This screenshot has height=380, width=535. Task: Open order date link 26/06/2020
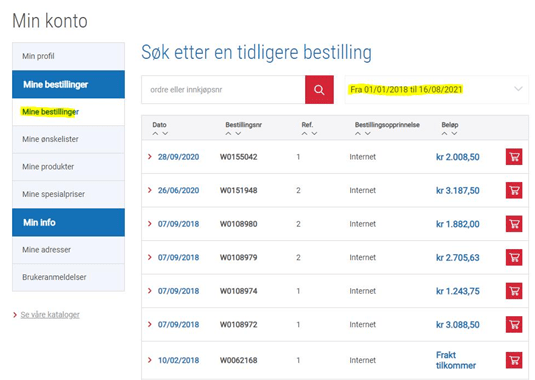pos(178,190)
